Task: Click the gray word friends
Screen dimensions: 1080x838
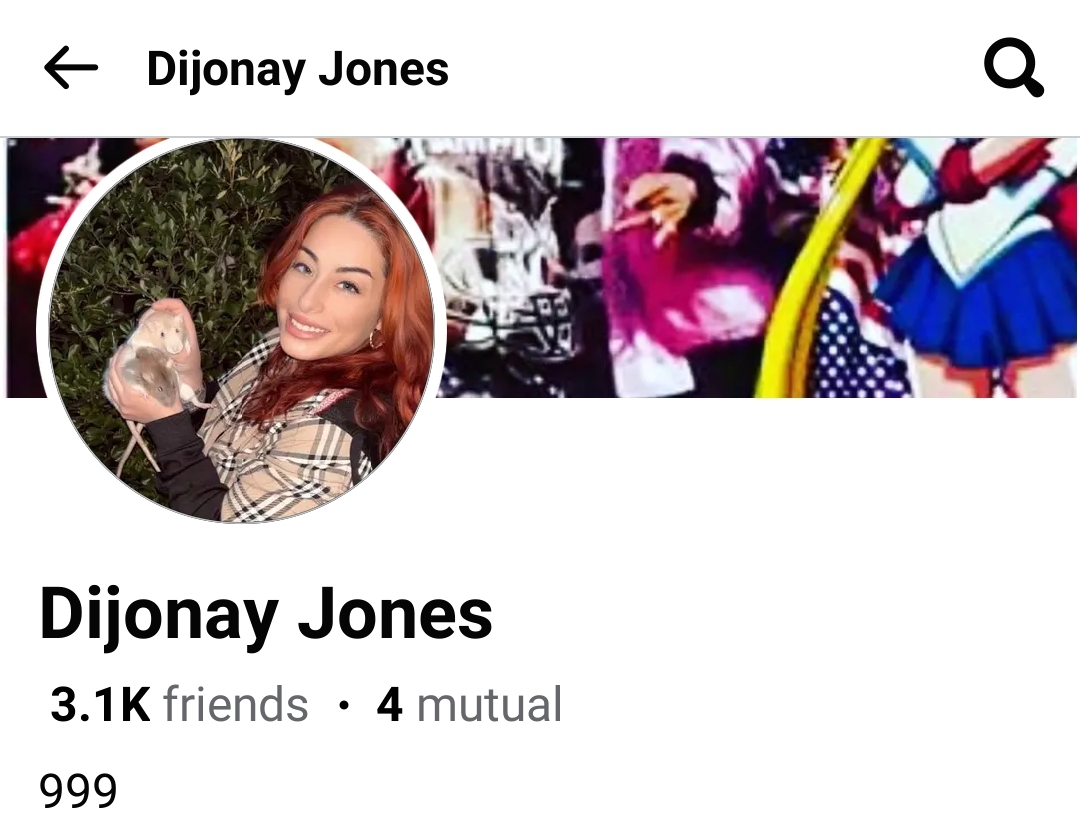Action: click(236, 704)
